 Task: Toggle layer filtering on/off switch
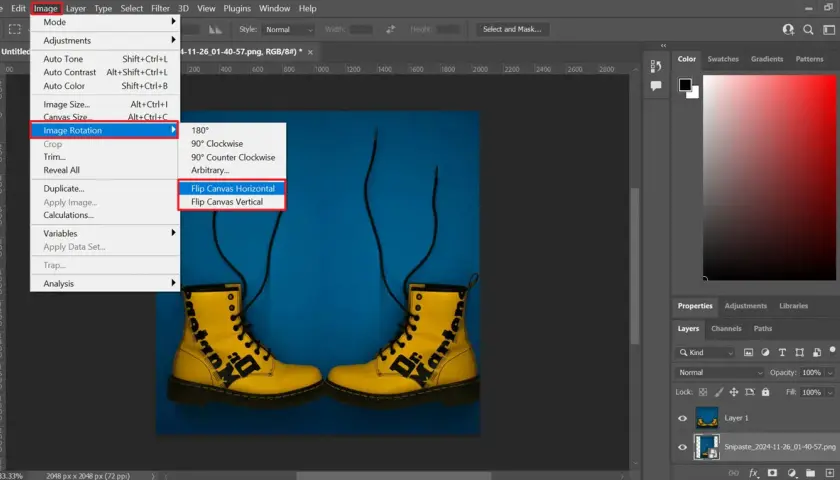[832, 350]
